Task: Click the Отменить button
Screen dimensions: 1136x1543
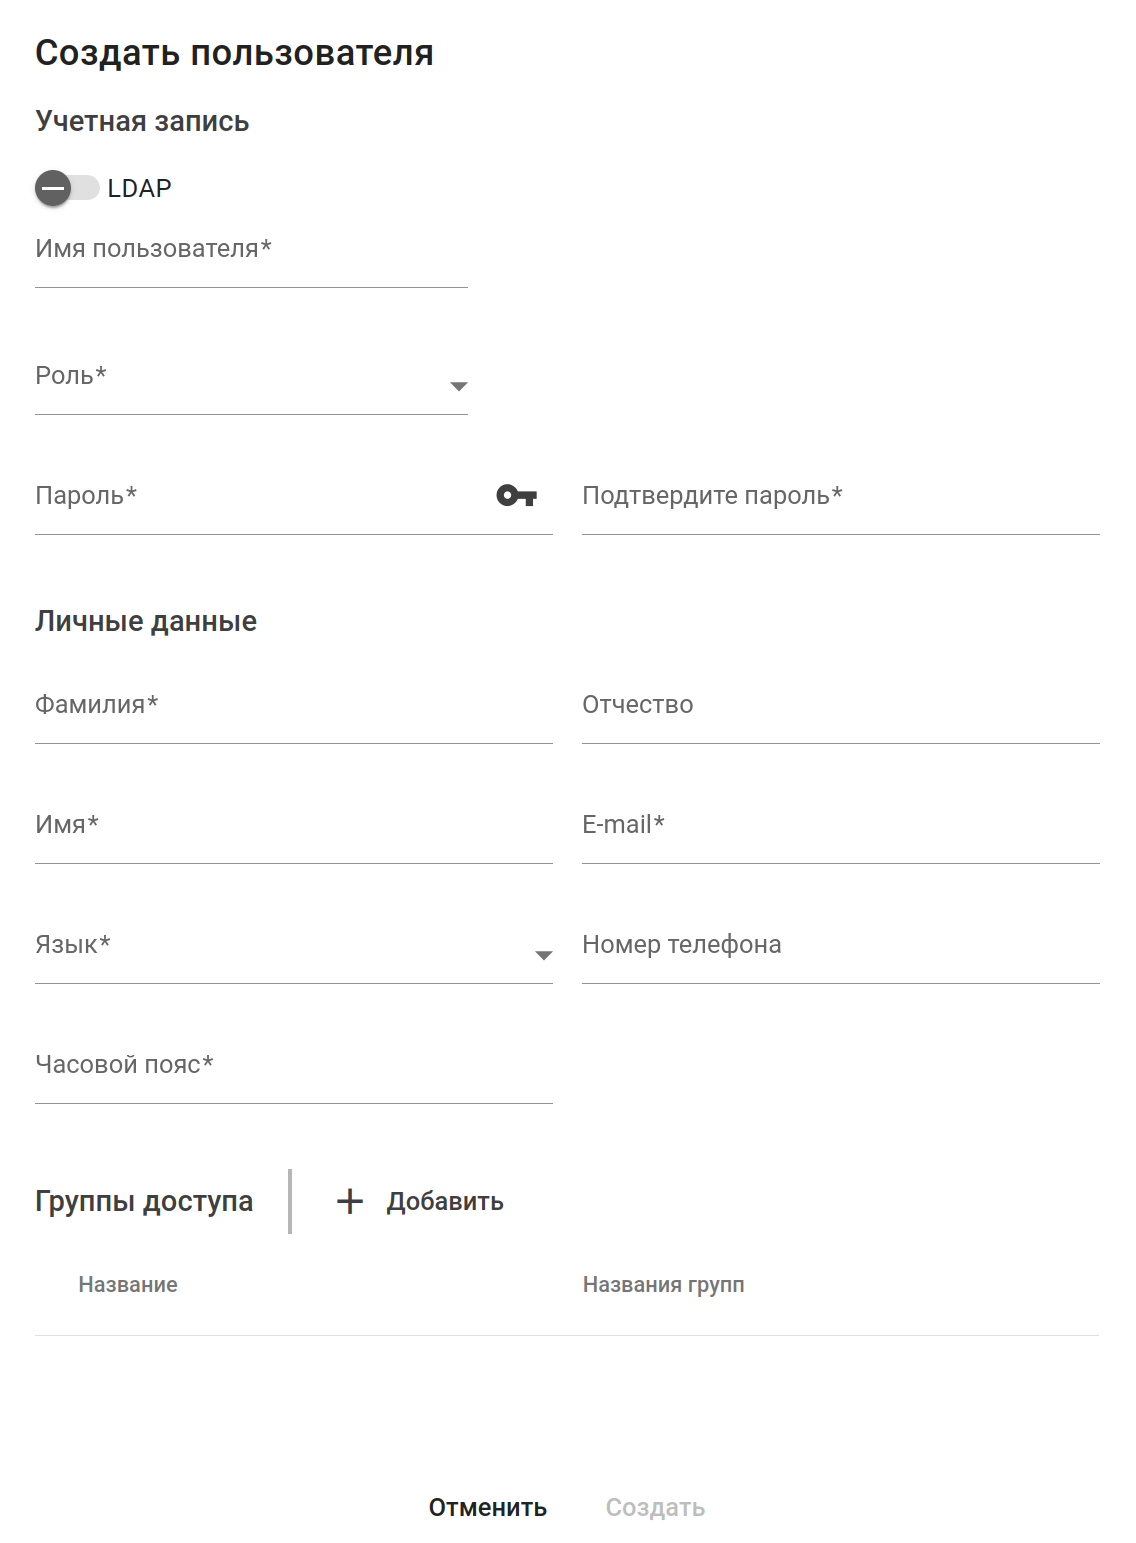Action: (x=488, y=1507)
